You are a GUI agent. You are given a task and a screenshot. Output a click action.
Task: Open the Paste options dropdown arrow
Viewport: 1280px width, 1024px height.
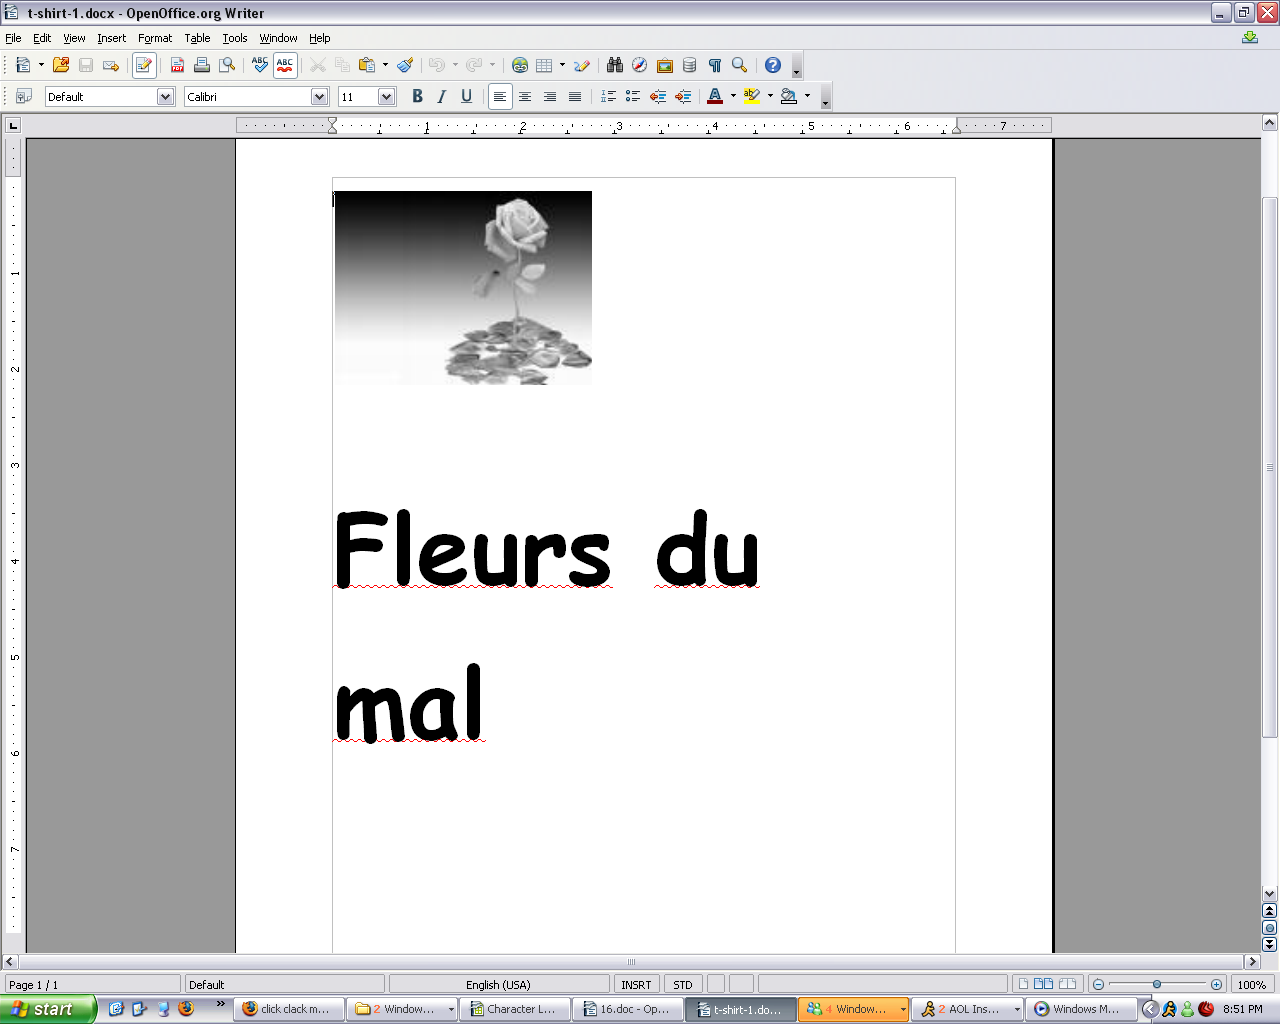[385, 65]
